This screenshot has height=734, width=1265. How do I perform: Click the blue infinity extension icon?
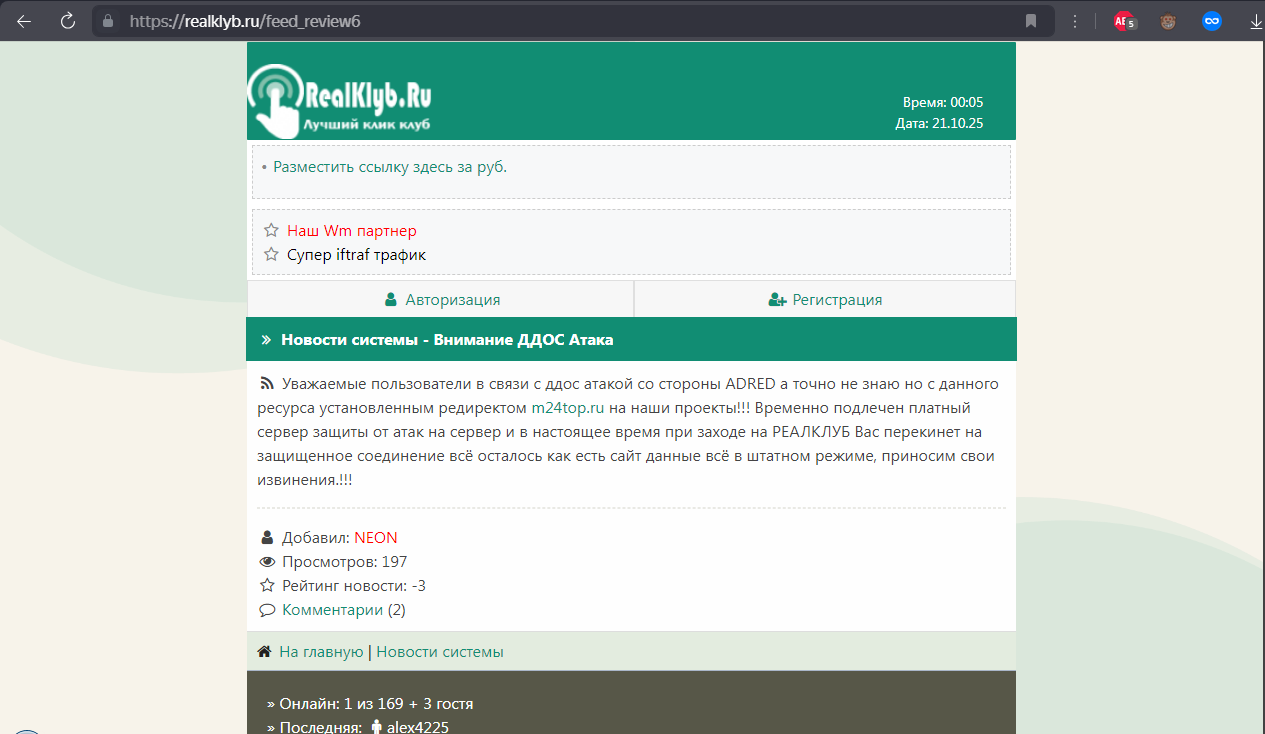coord(1211,21)
